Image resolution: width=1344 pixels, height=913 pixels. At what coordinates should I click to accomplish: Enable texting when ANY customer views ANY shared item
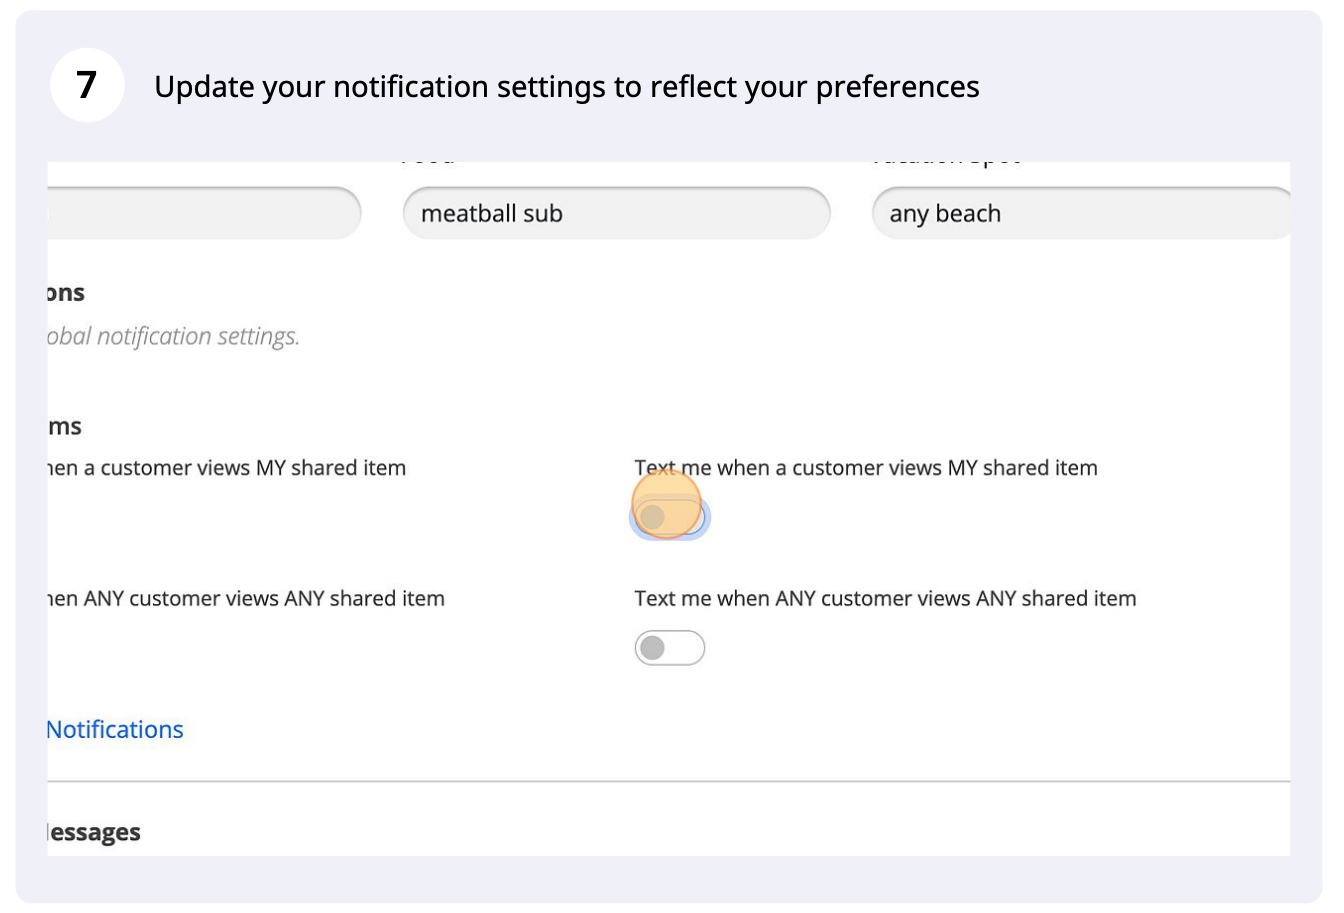tap(668, 647)
